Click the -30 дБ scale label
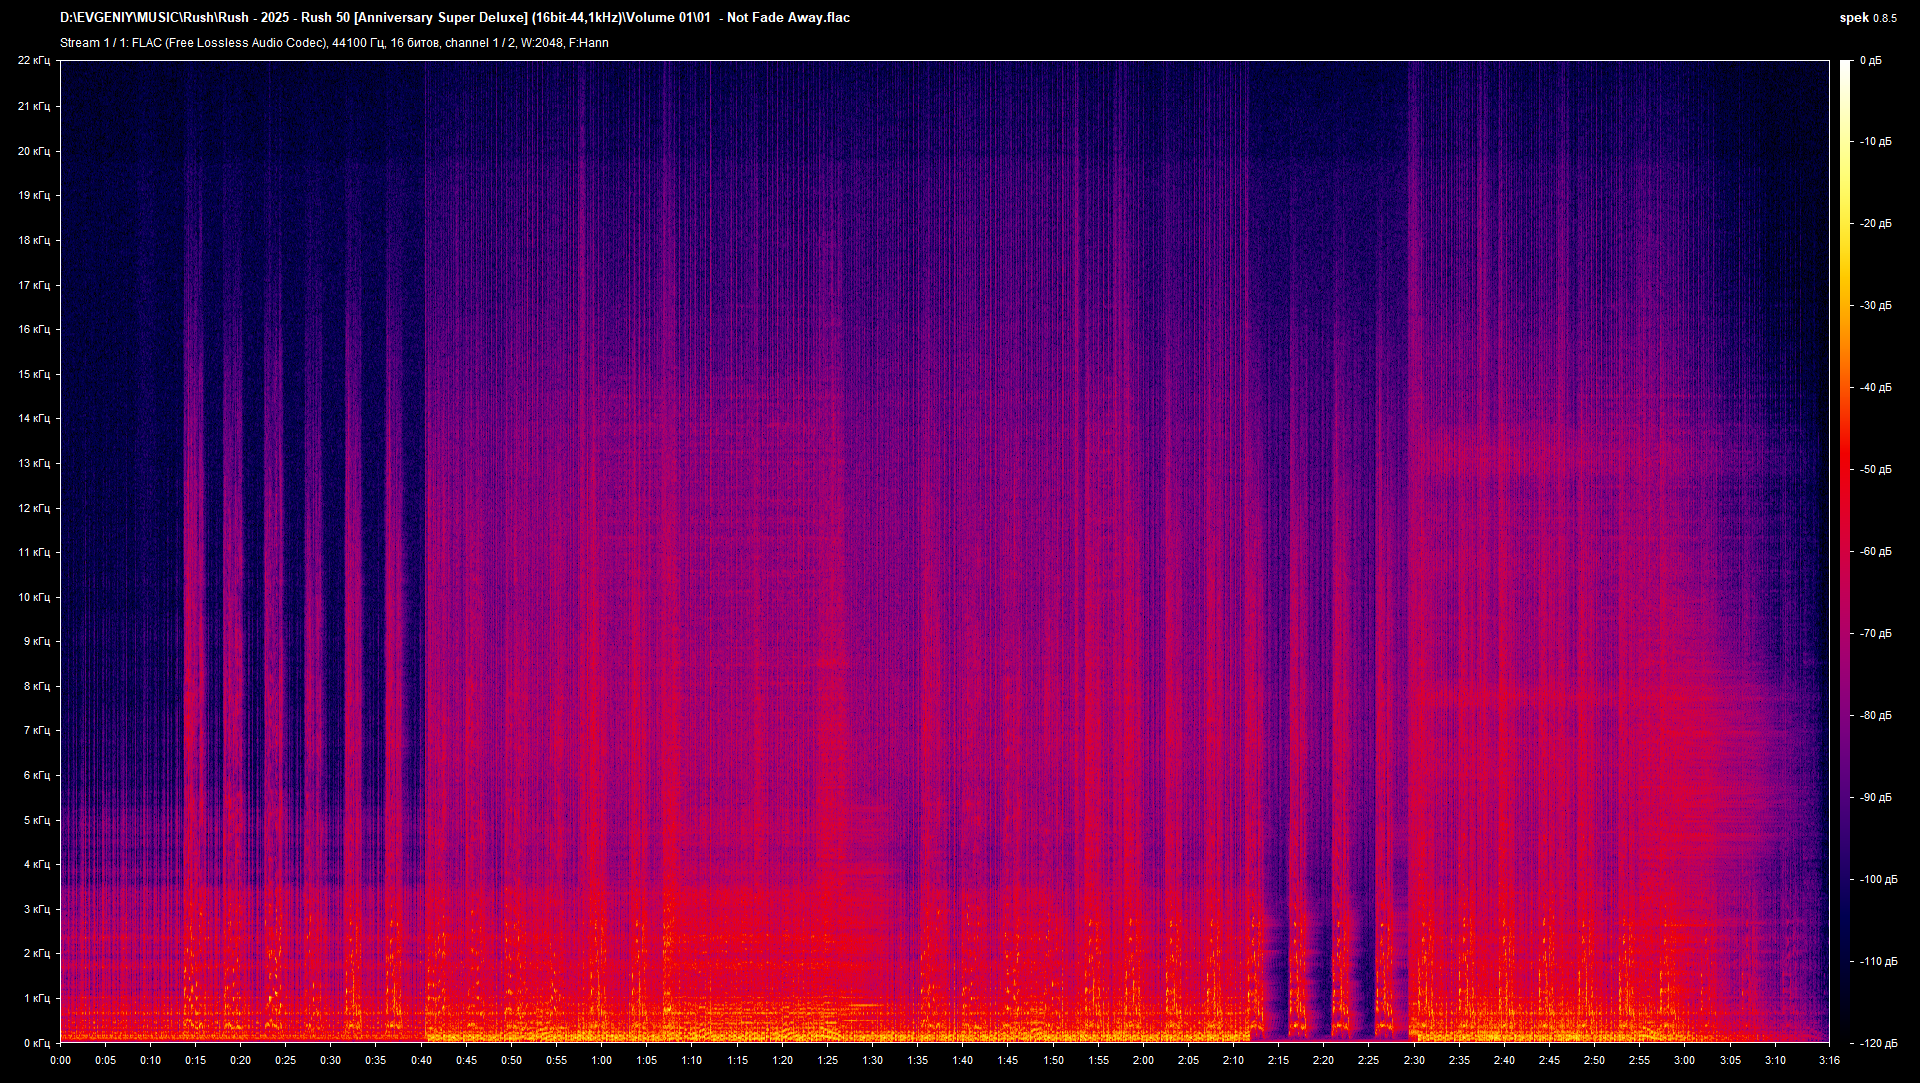1920x1083 pixels. click(x=1875, y=305)
